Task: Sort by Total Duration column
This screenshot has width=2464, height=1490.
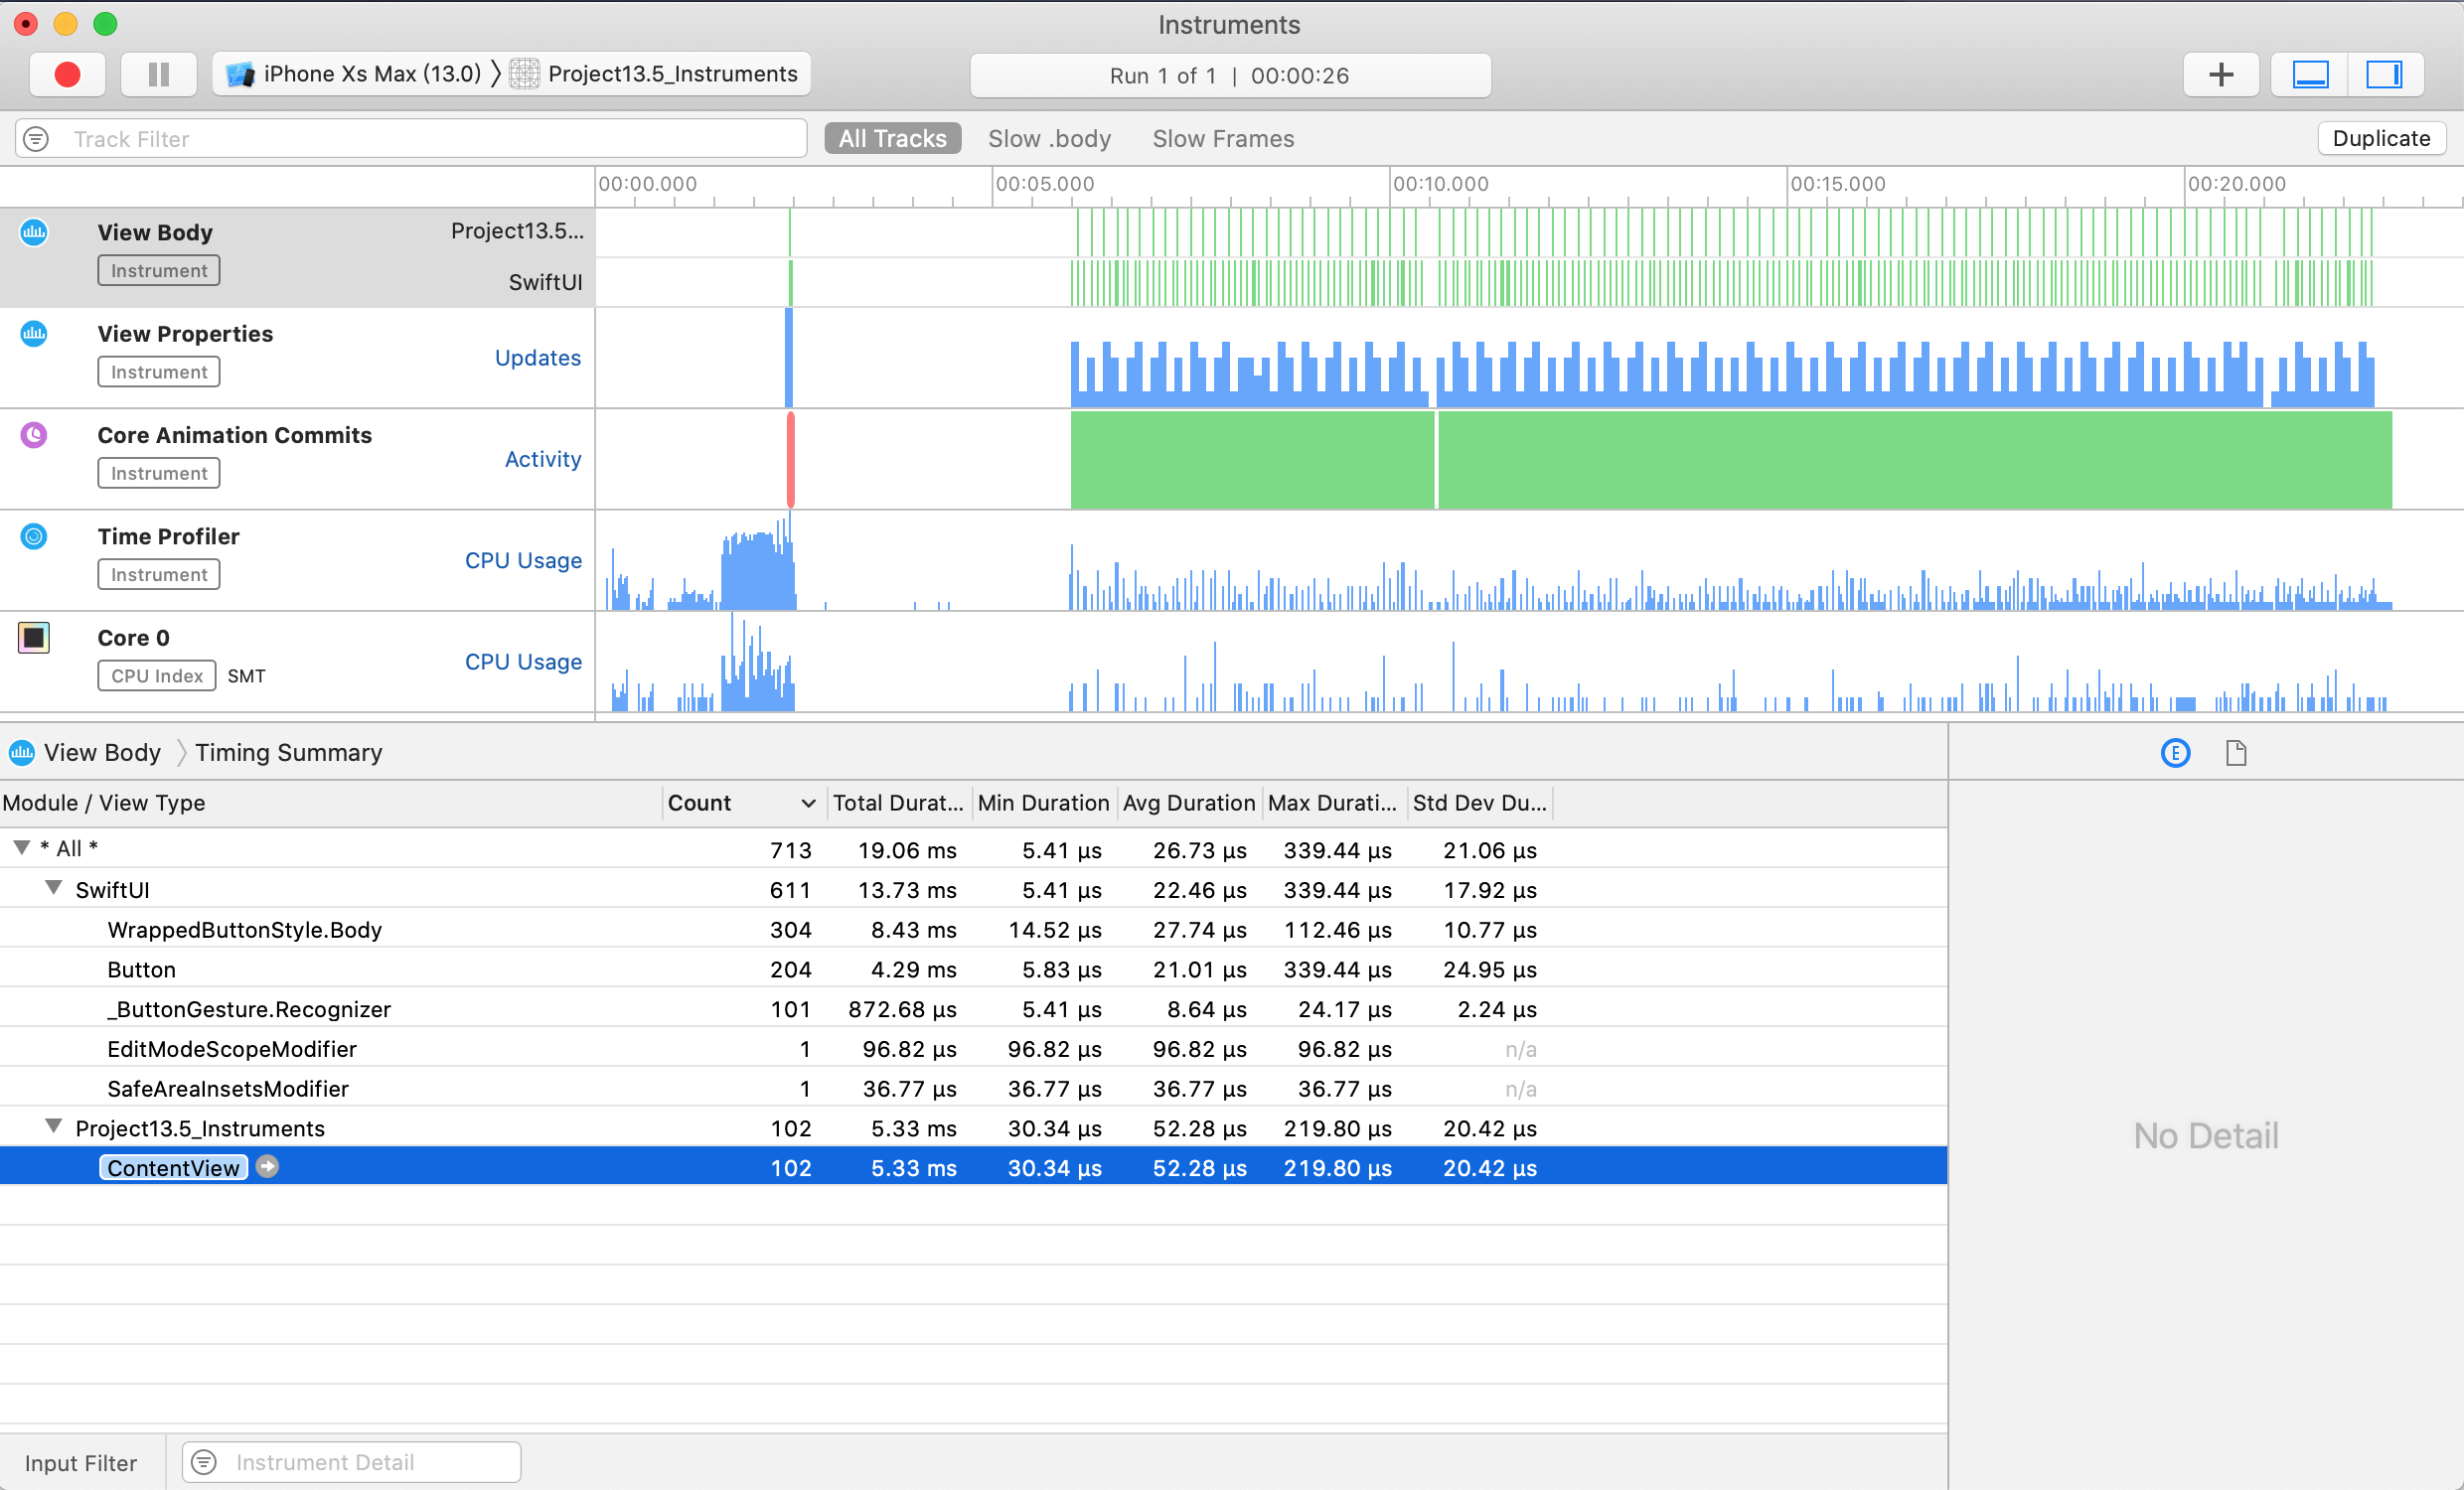Action: click(x=898, y=803)
